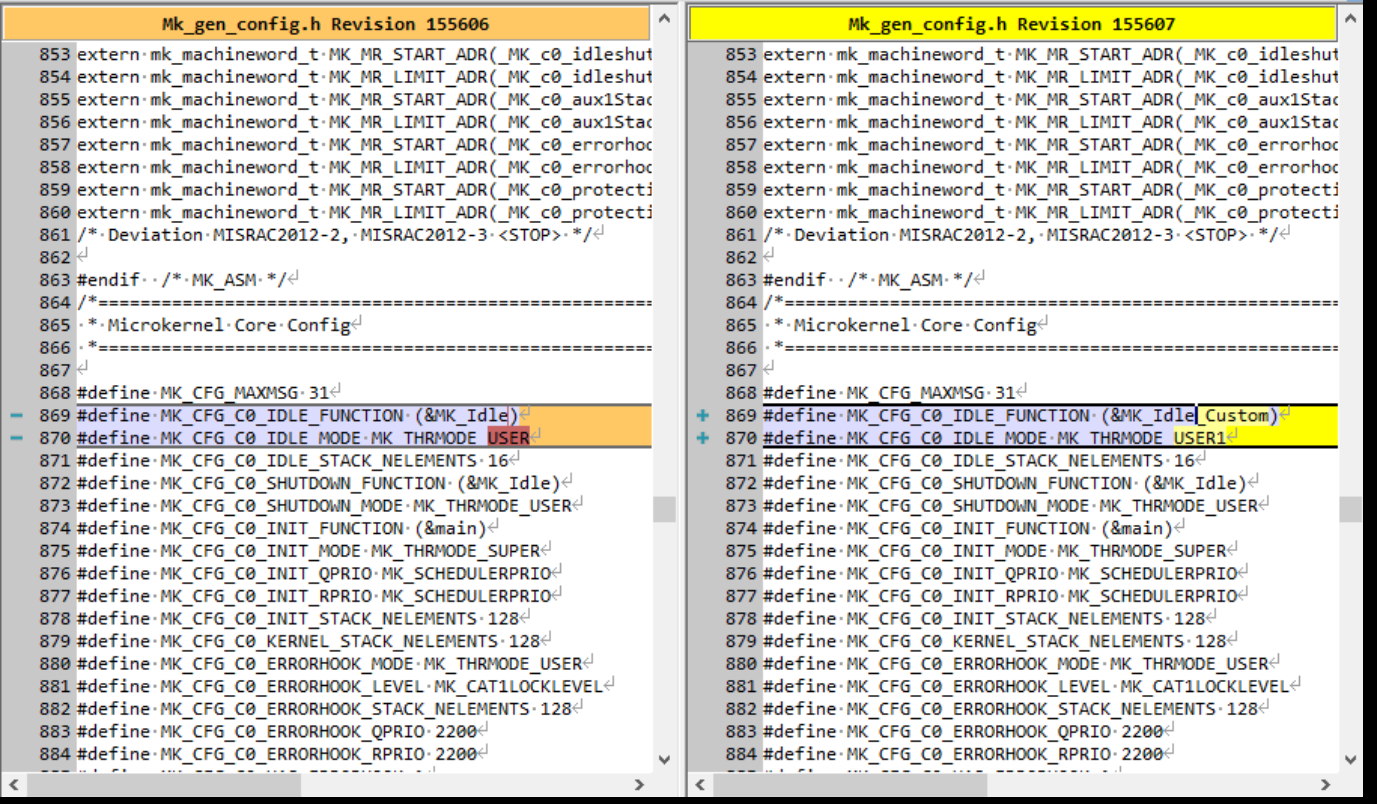Click "MK_CFG_C0_INIT_STACK_NELEMENTS 128" in left pane

pyautogui.click(x=339, y=619)
